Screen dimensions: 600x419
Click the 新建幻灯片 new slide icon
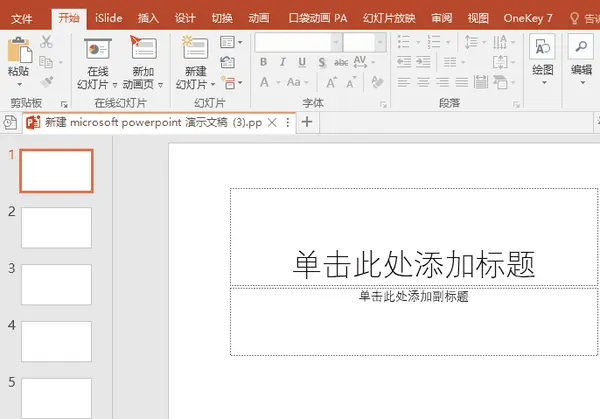point(195,48)
